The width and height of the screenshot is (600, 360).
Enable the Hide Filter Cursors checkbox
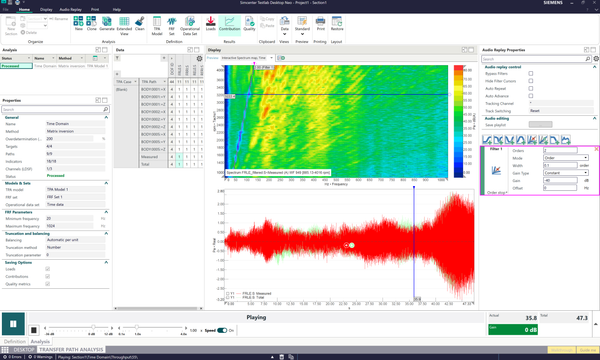click(531, 81)
